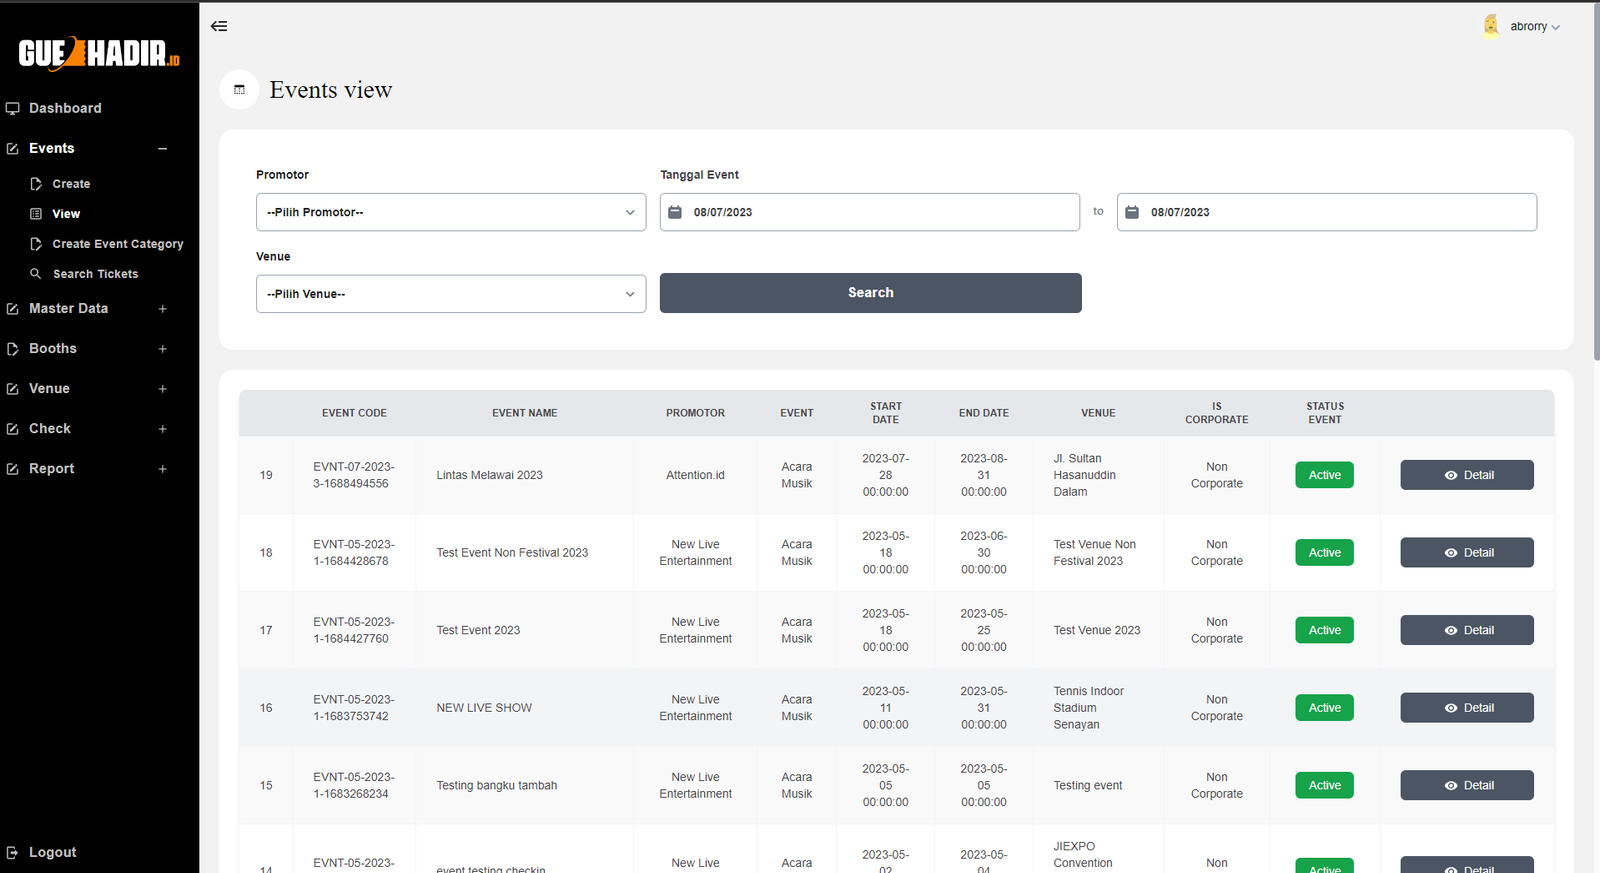Image resolution: width=1600 pixels, height=873 pixels.
Task: Click the View list icon under Events
Action: [36, 214]
